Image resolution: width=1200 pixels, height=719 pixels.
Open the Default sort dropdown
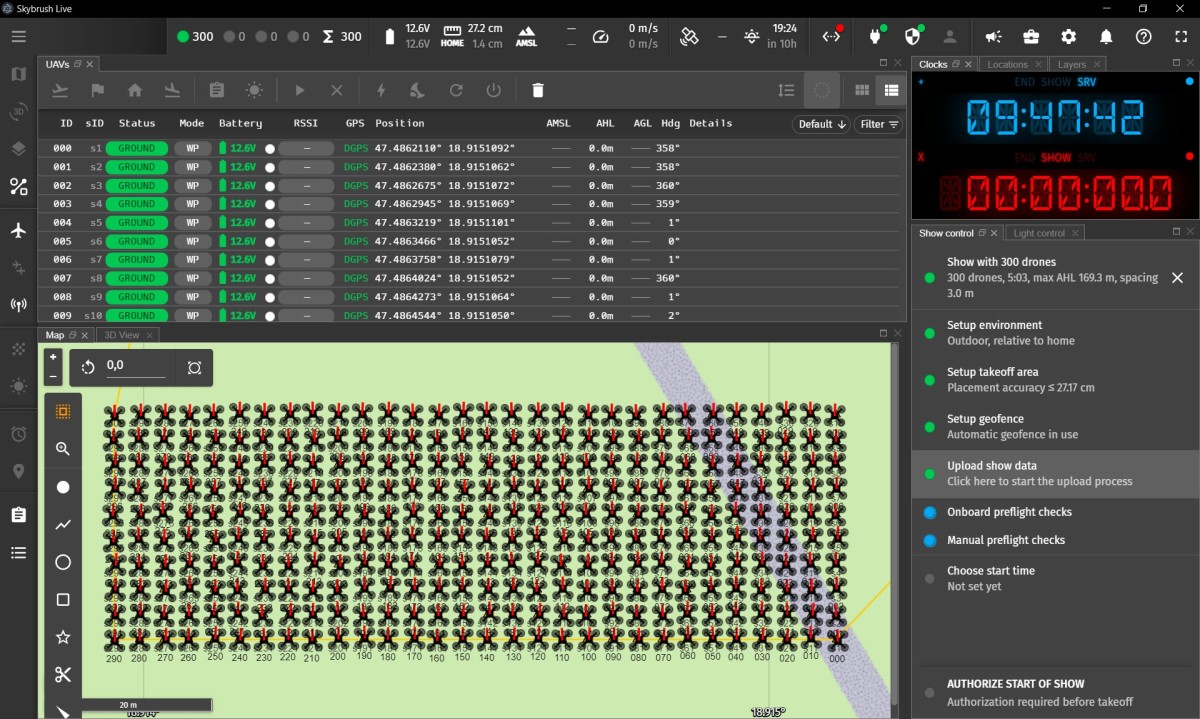pyautogui.click(x=822, y=124)
